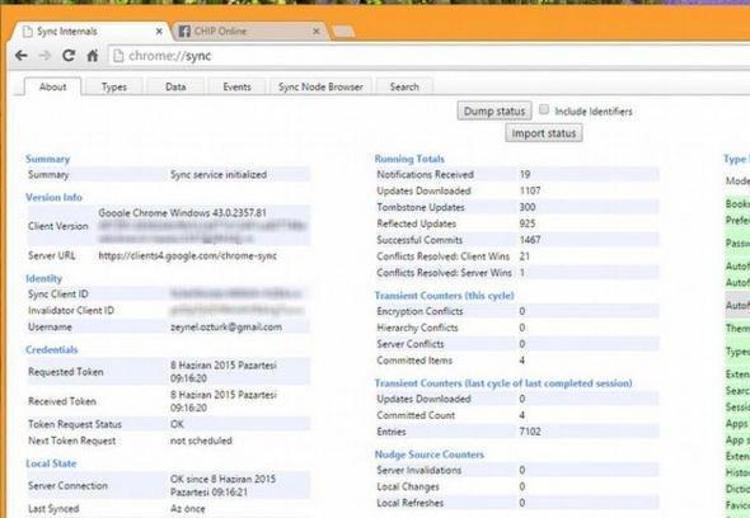The image size is (750, 518).
Task: Click the Google Chrome Windows 43.0.2357.81 text
Action: 182,213
